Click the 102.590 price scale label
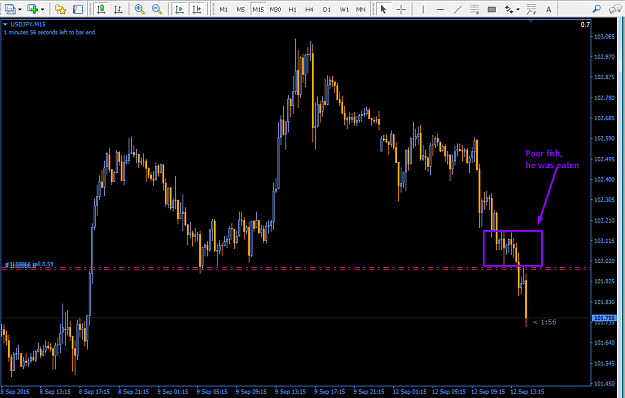The width and height of the screenshot is (625, 398). (x=604, y=139)
